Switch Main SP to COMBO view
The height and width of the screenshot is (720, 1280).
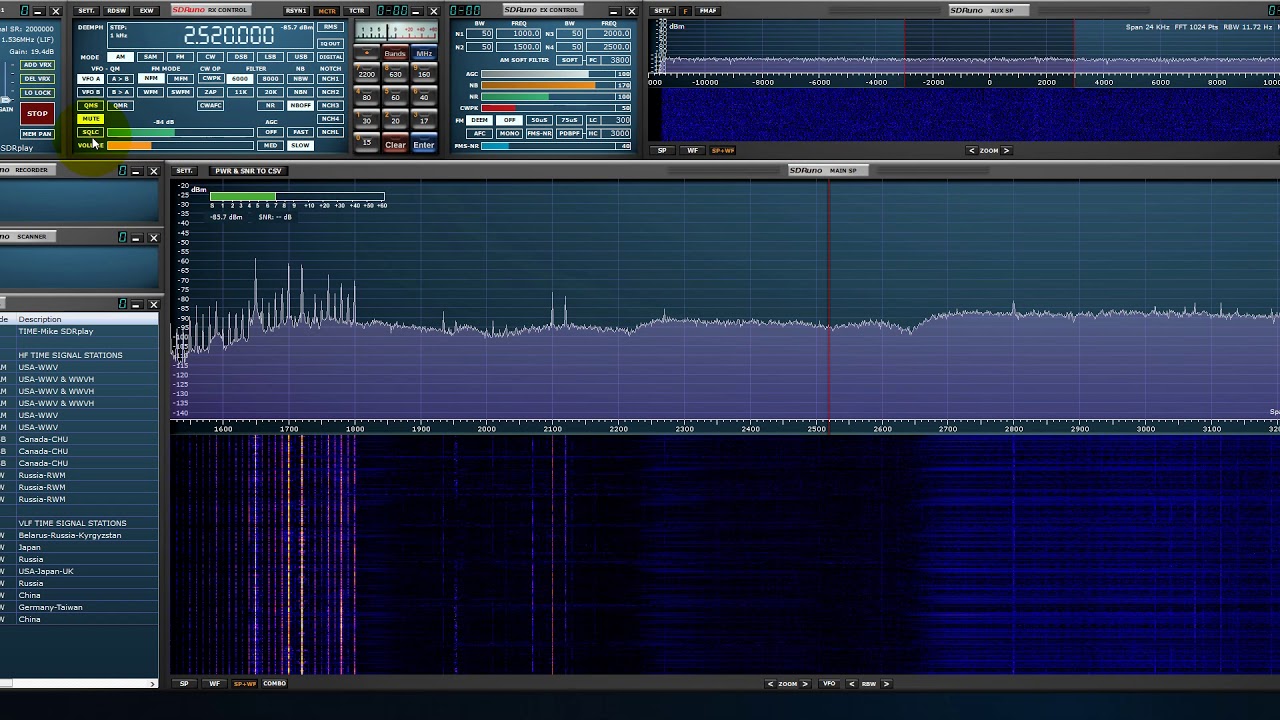pyautogui.click(x=274, y=684)
